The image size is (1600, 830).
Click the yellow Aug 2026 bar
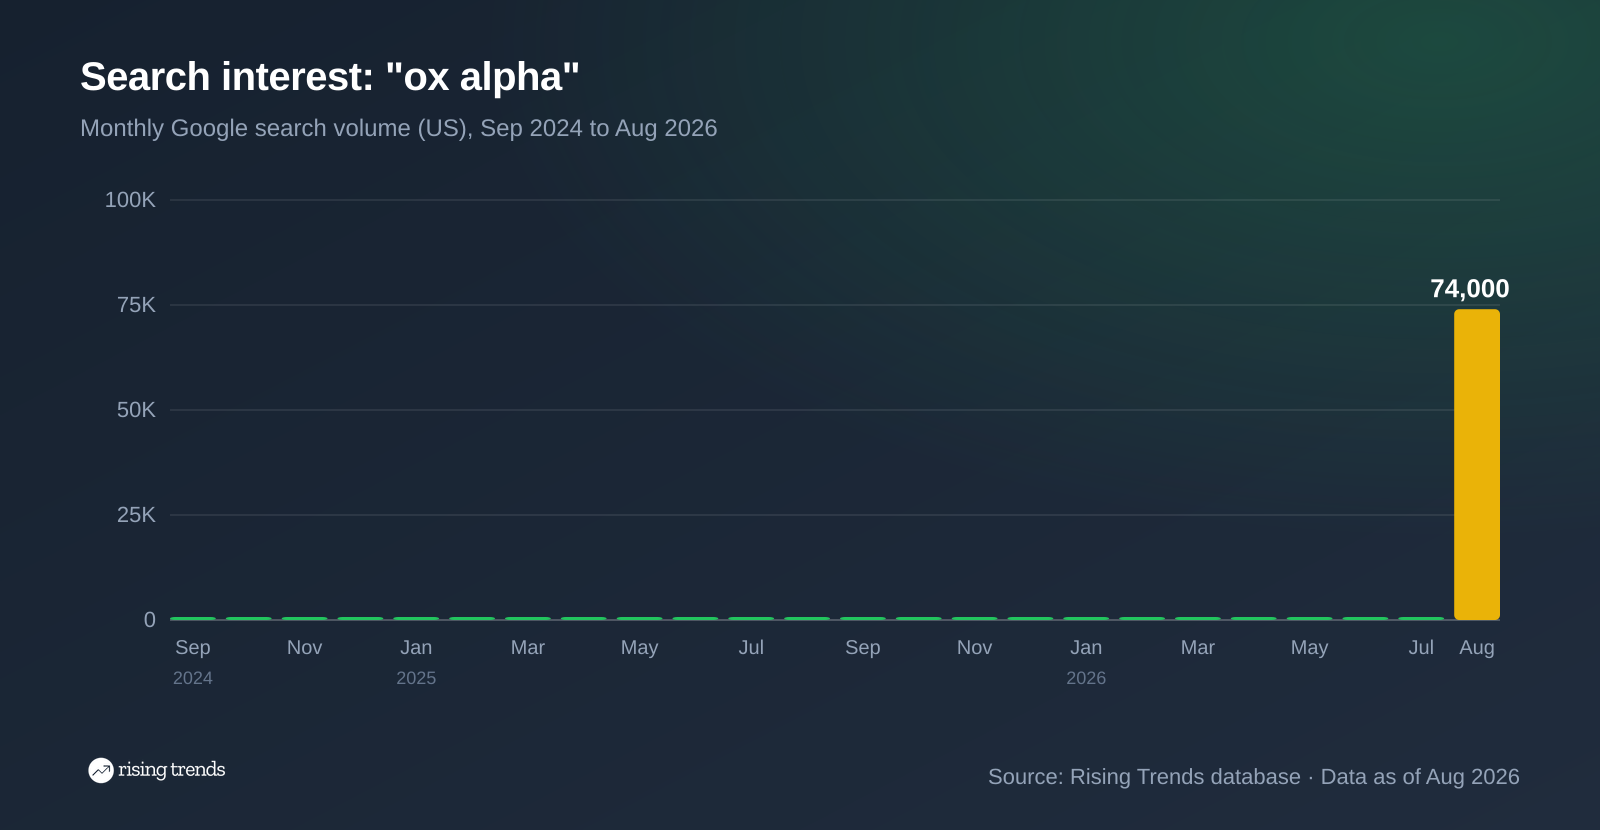coord(1476,464)
